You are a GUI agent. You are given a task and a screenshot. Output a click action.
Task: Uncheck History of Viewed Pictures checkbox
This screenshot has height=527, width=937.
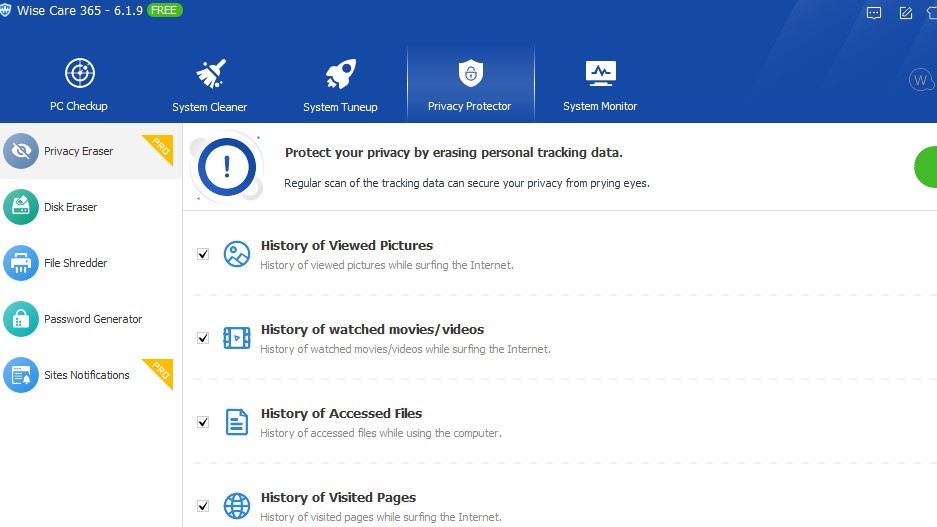(x=203, y=254)
